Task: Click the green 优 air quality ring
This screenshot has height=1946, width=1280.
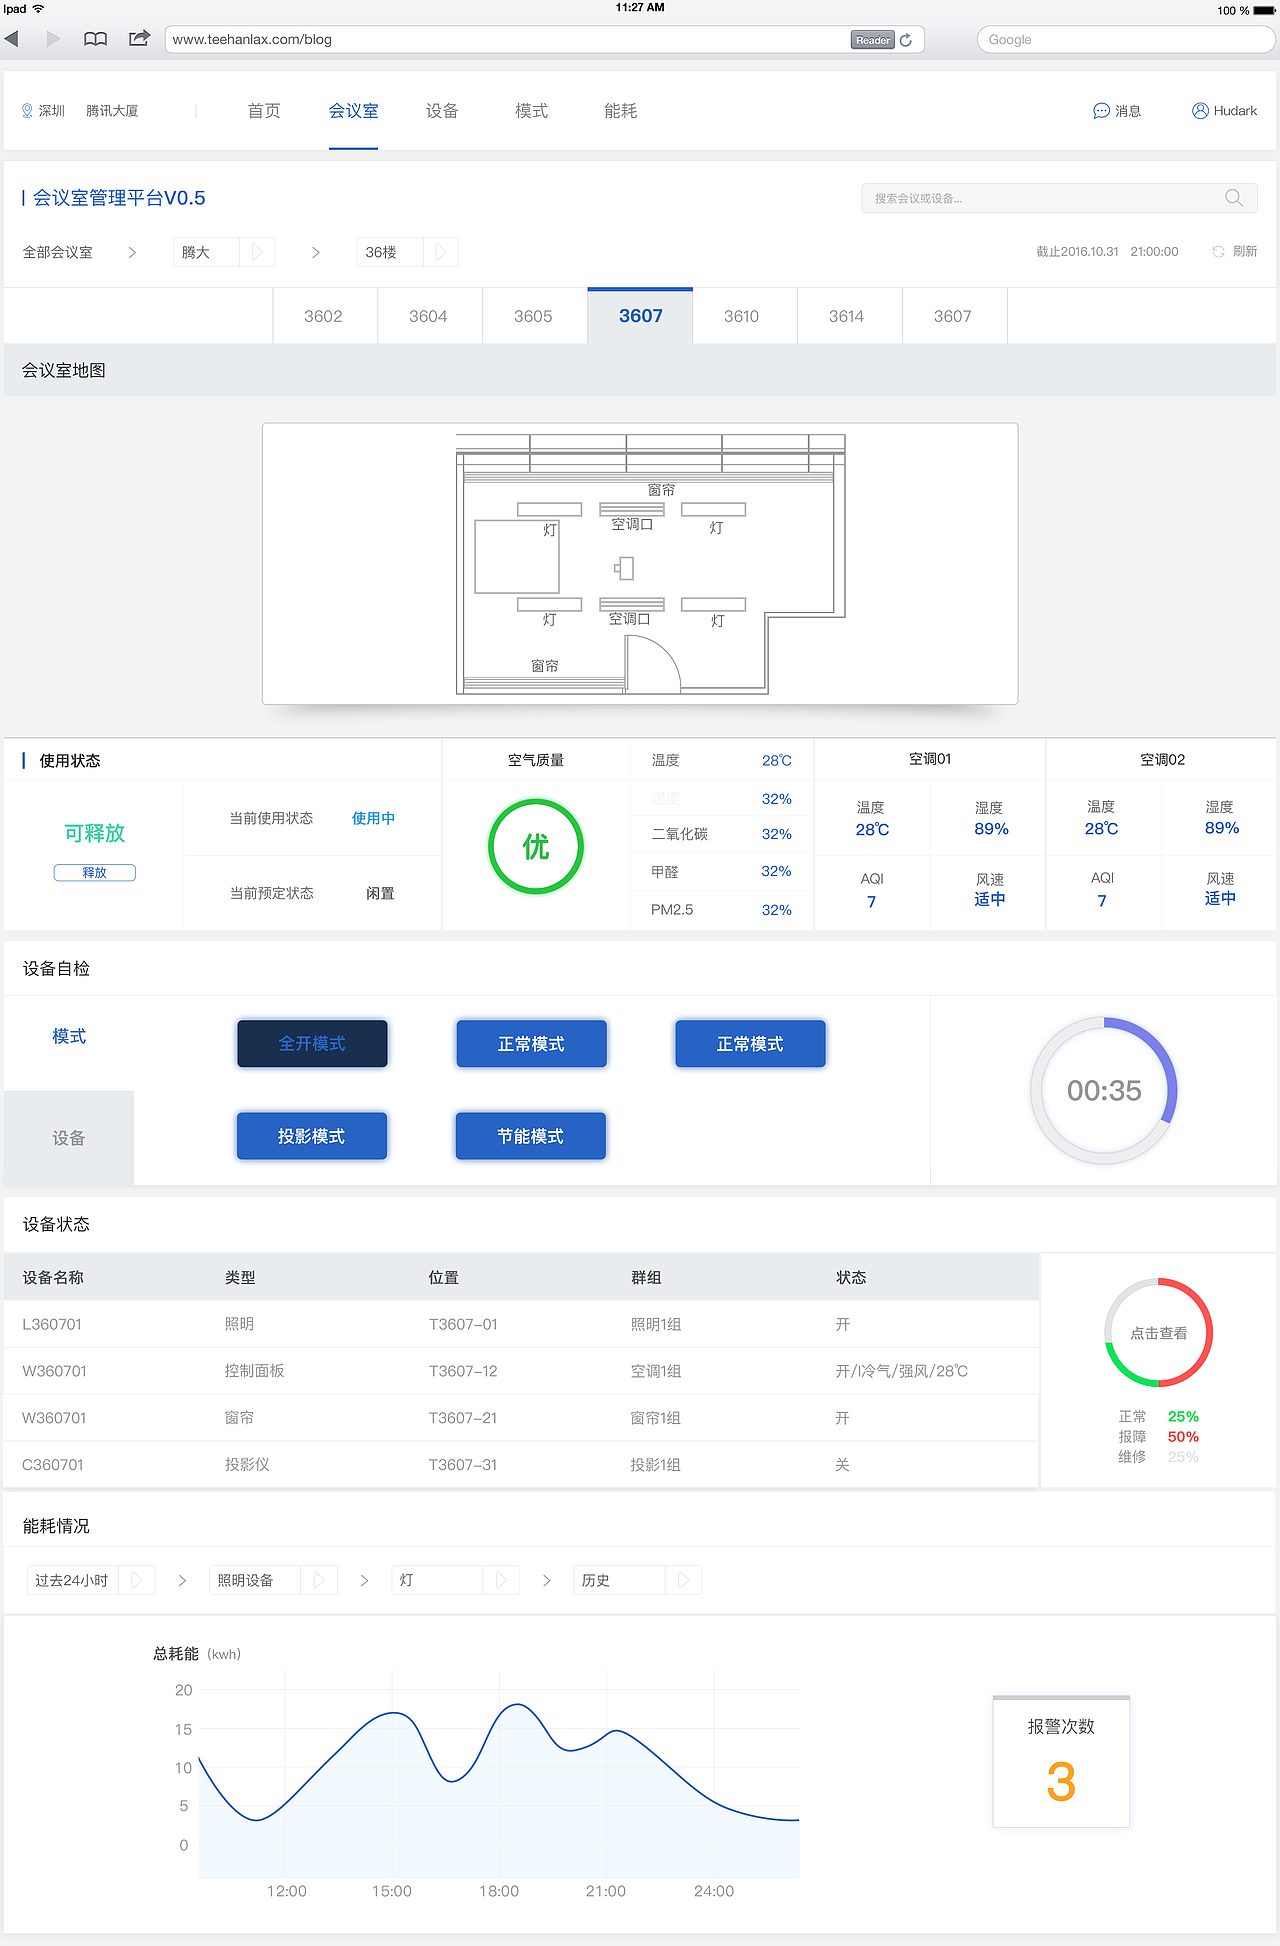Action: tap(536, 846)
